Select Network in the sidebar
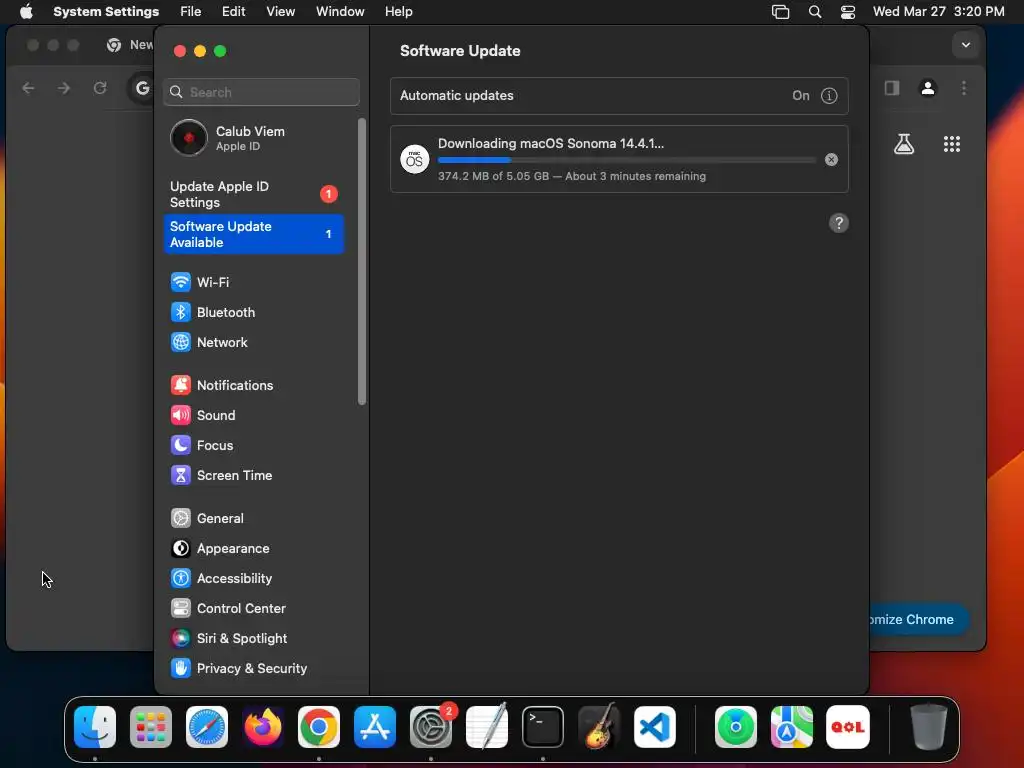 click(x=253, y=342)
